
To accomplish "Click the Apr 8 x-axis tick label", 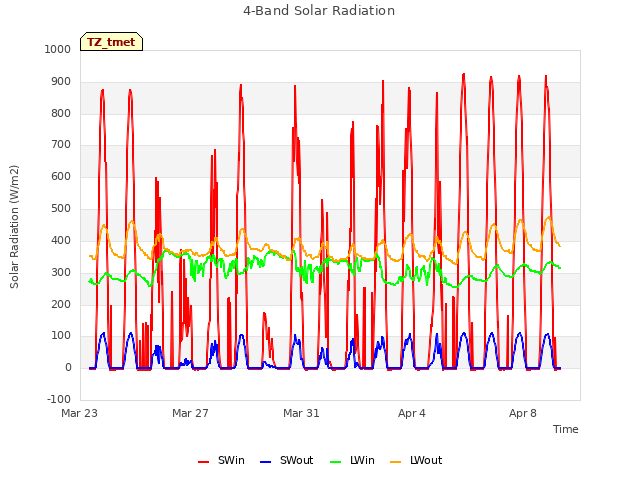I will point(523,413).
